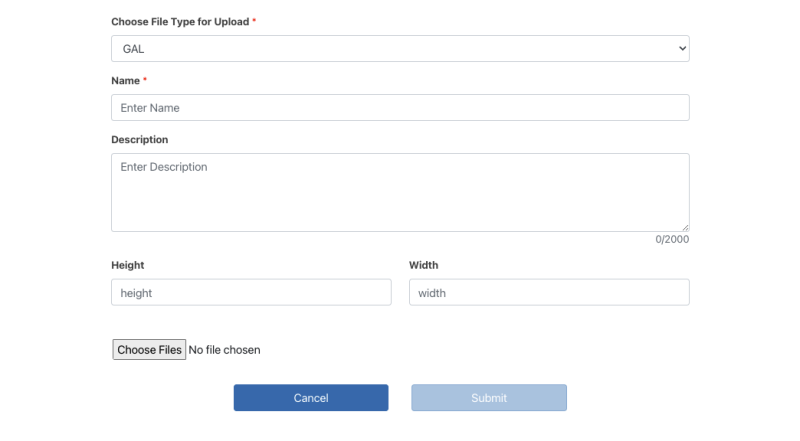Click the Name field label
This screenshot has width=800, height=441.
click(125, 80)
